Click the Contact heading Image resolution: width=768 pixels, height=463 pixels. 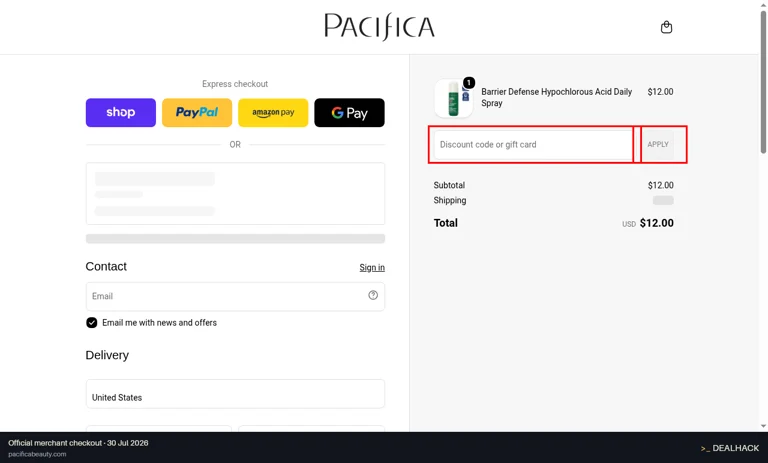pyautogui.click(x=106, y=266)
